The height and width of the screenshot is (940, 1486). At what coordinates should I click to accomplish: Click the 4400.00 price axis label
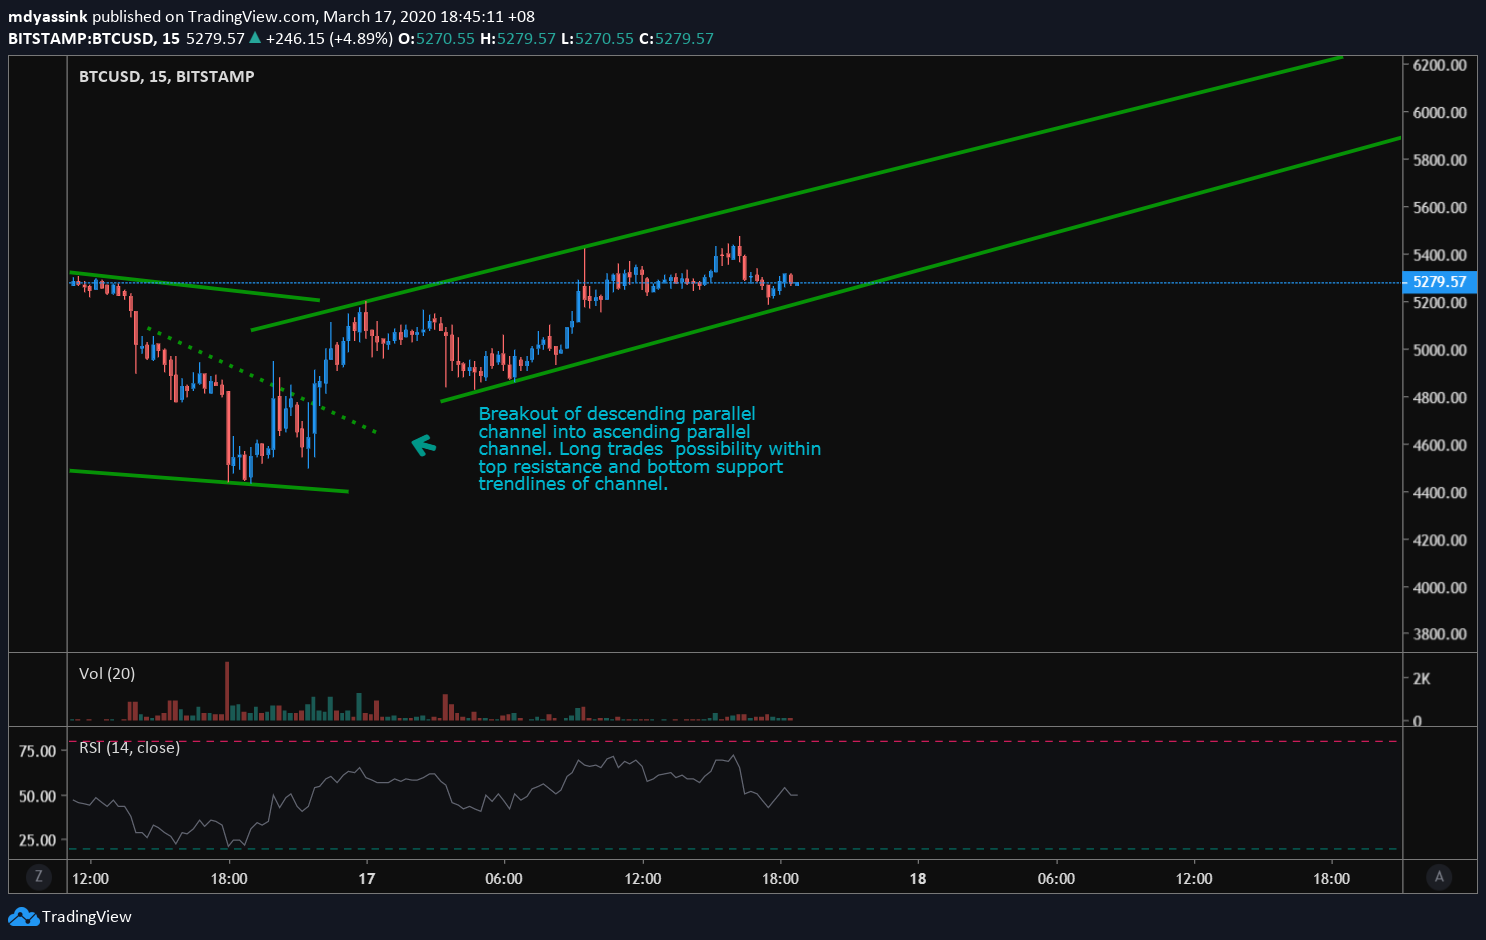tap(1440, 492)
